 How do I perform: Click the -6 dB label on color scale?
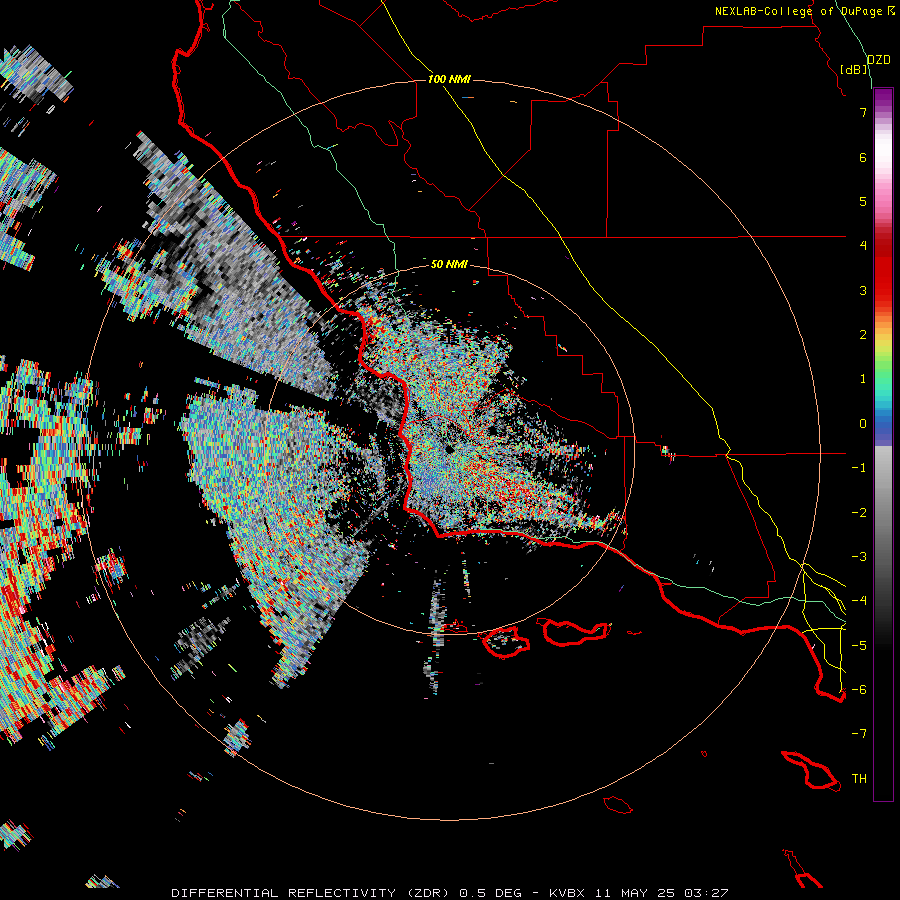pyautogui.click(x=859, y=690)
